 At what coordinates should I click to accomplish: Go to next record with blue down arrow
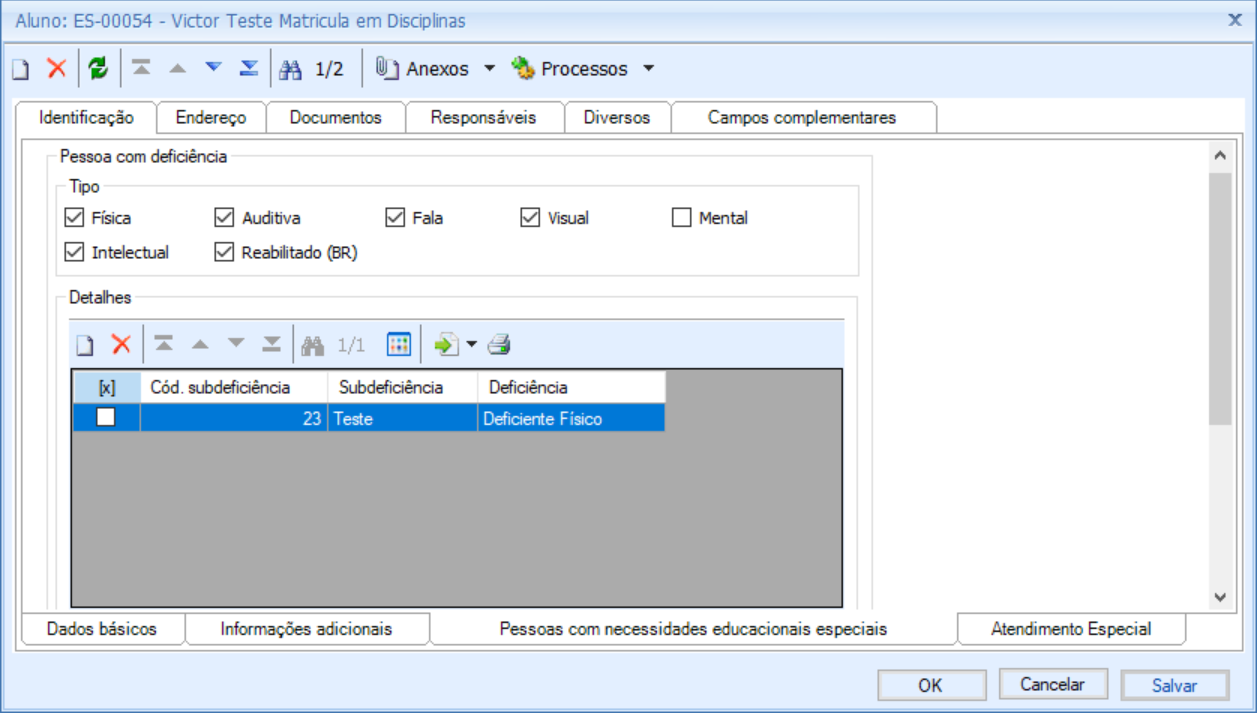click(x=213, y=69)
